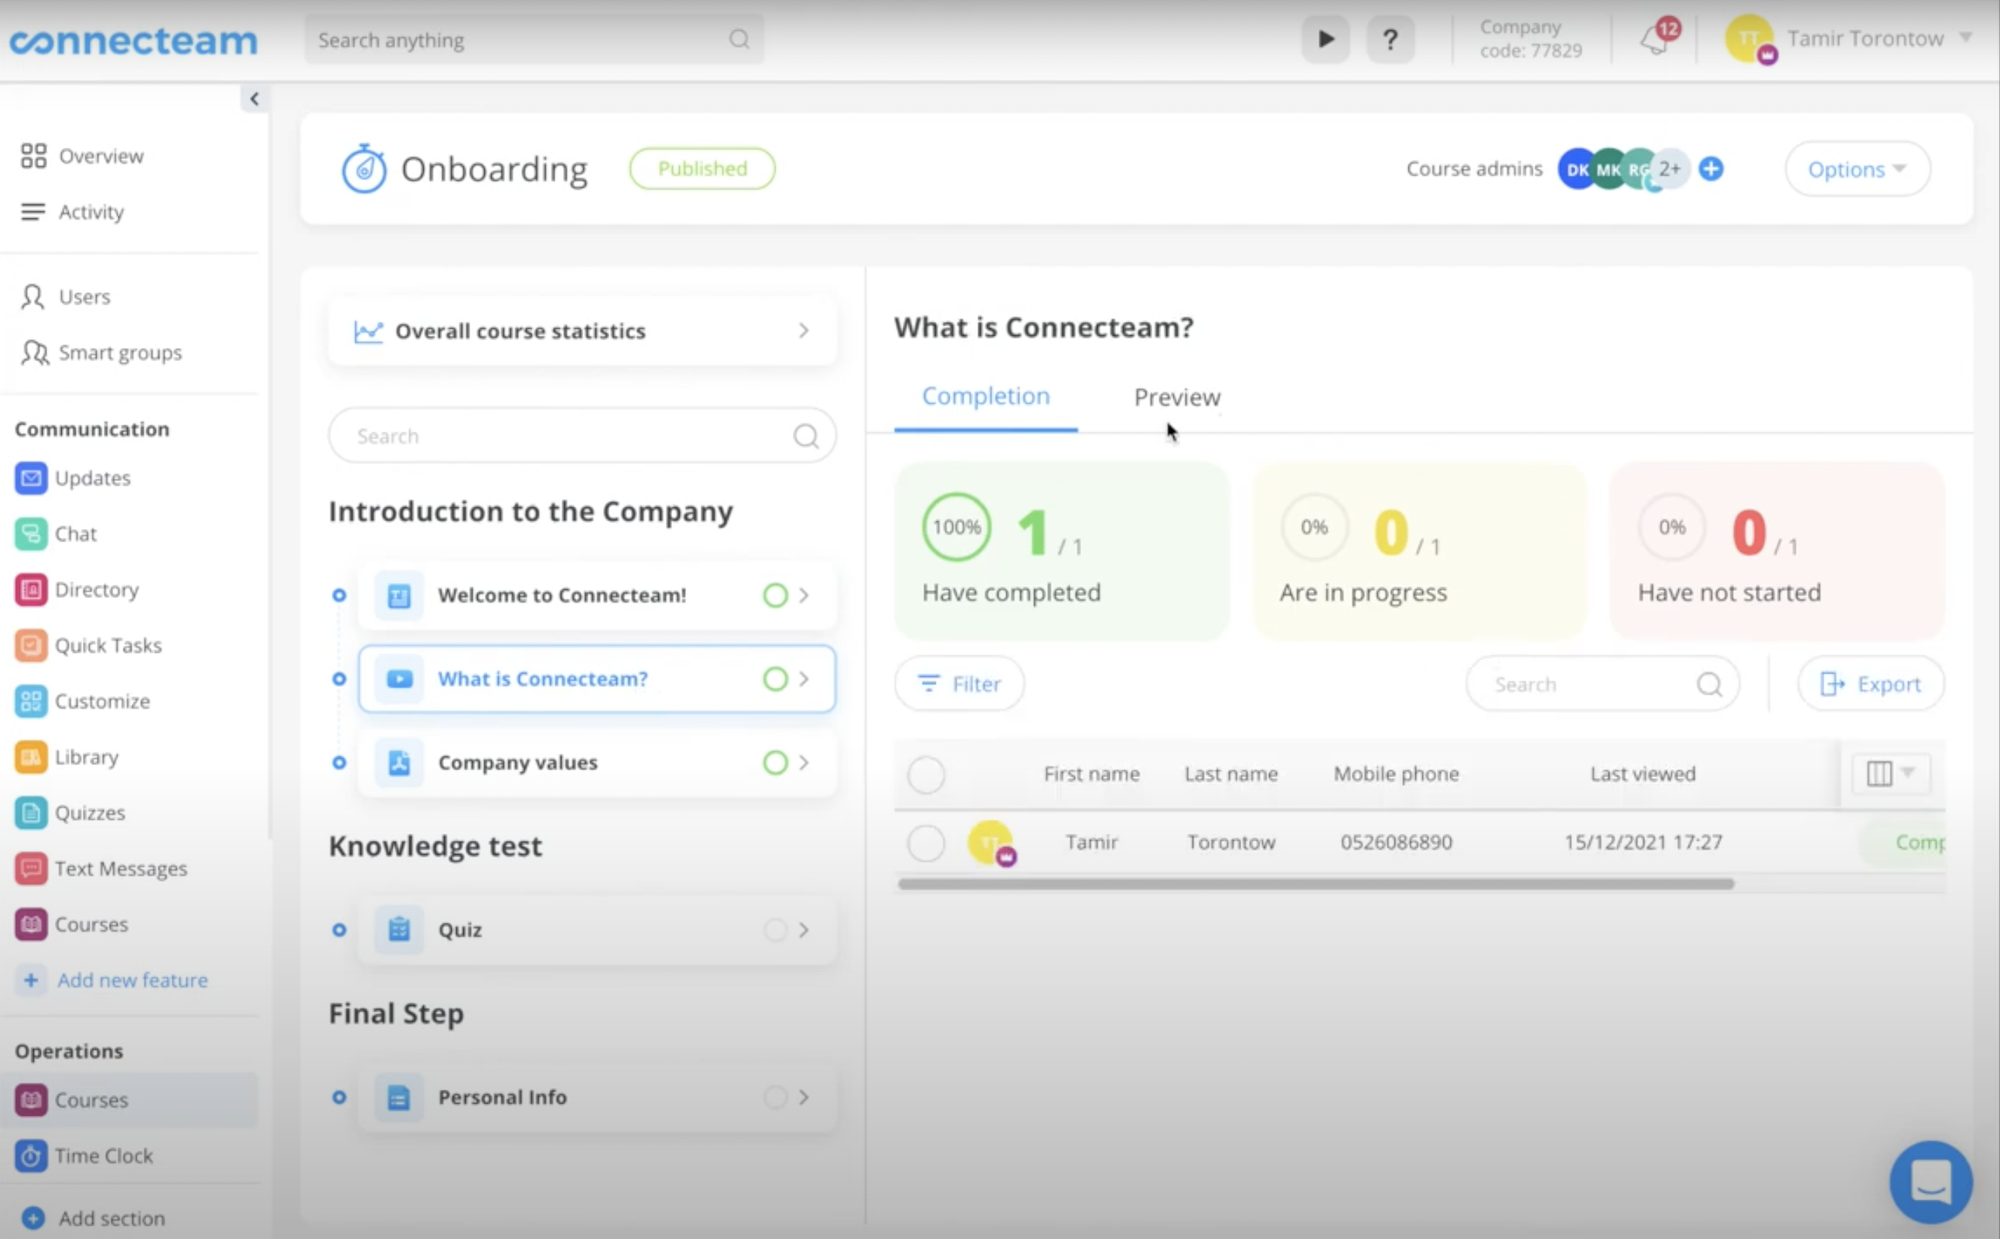
Task: Click the Published status badge
Action: 702,168
